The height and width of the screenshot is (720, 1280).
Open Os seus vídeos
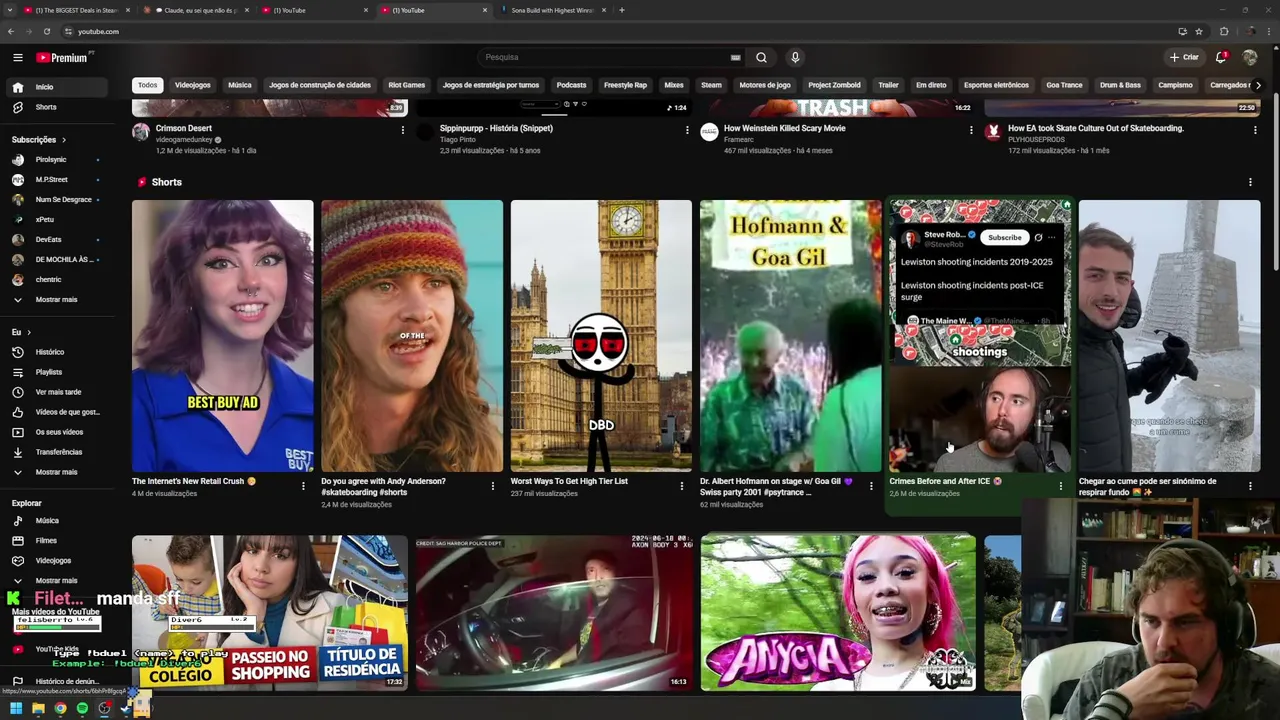[59, 432]
